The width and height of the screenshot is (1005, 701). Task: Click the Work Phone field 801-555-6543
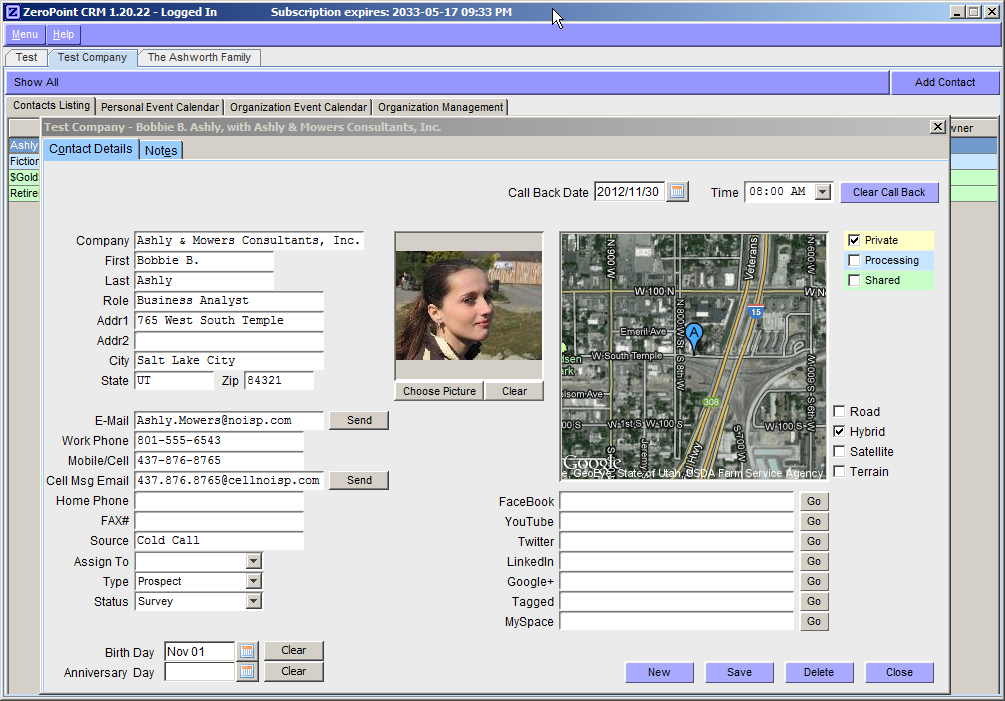click(219, 441)
